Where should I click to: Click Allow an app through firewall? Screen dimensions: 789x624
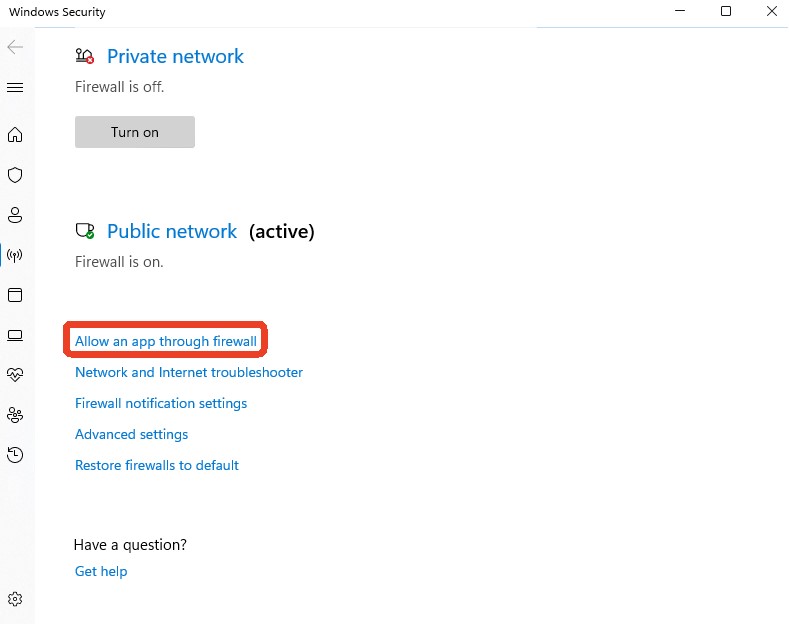coord(166,342)
